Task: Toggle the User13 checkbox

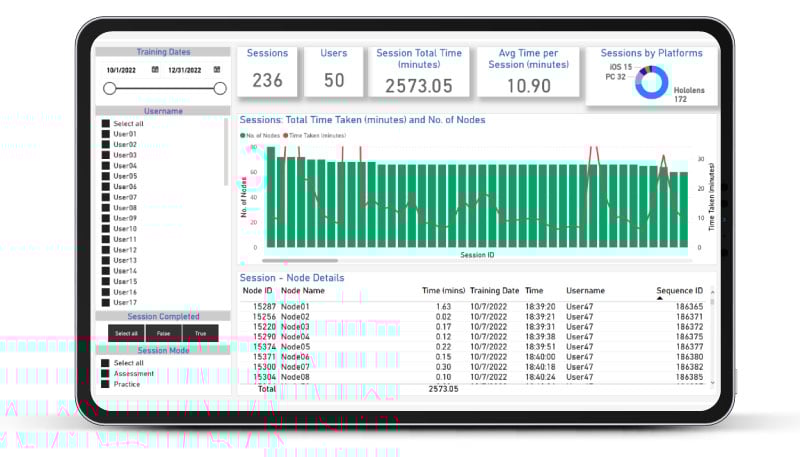Action: tap(106, 260)
